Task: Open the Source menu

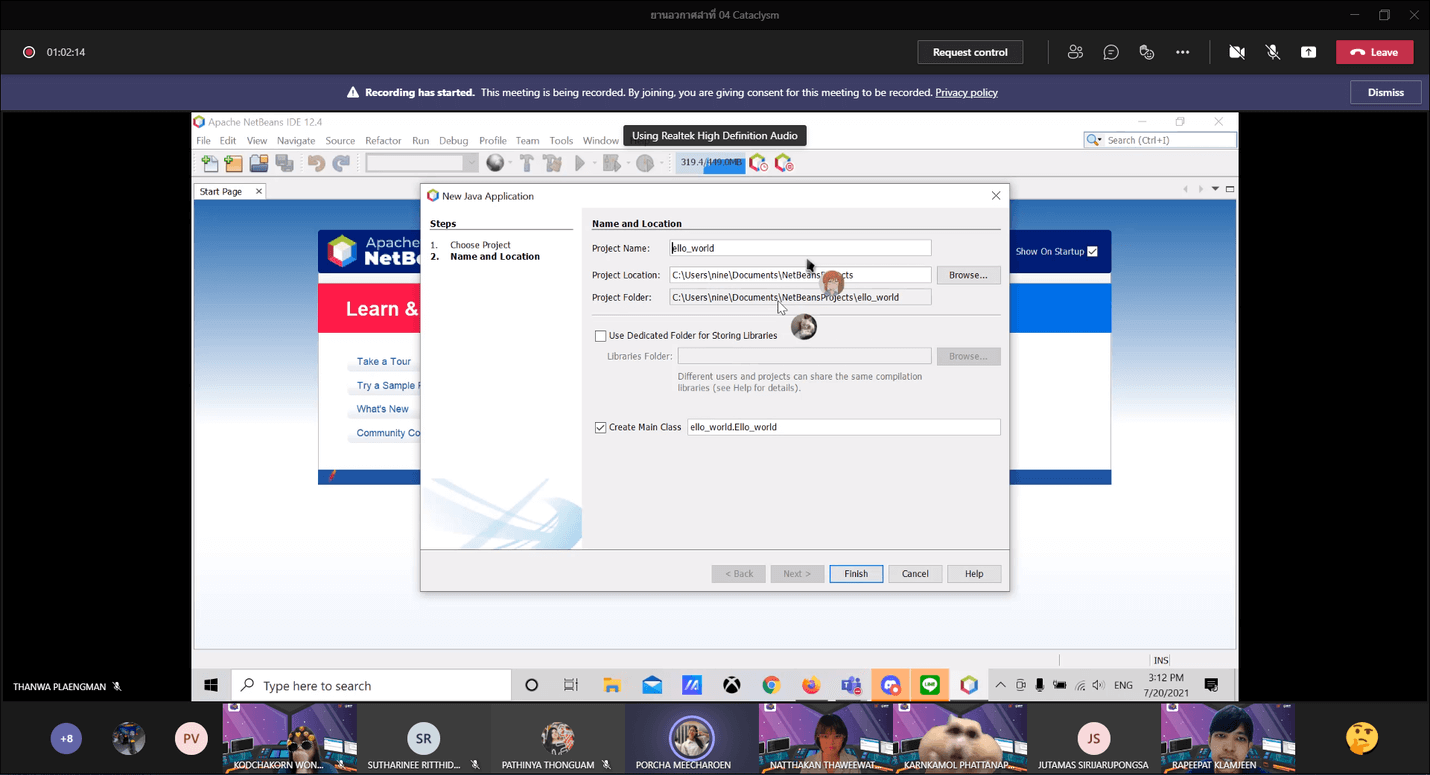Action: click(340, 141)
